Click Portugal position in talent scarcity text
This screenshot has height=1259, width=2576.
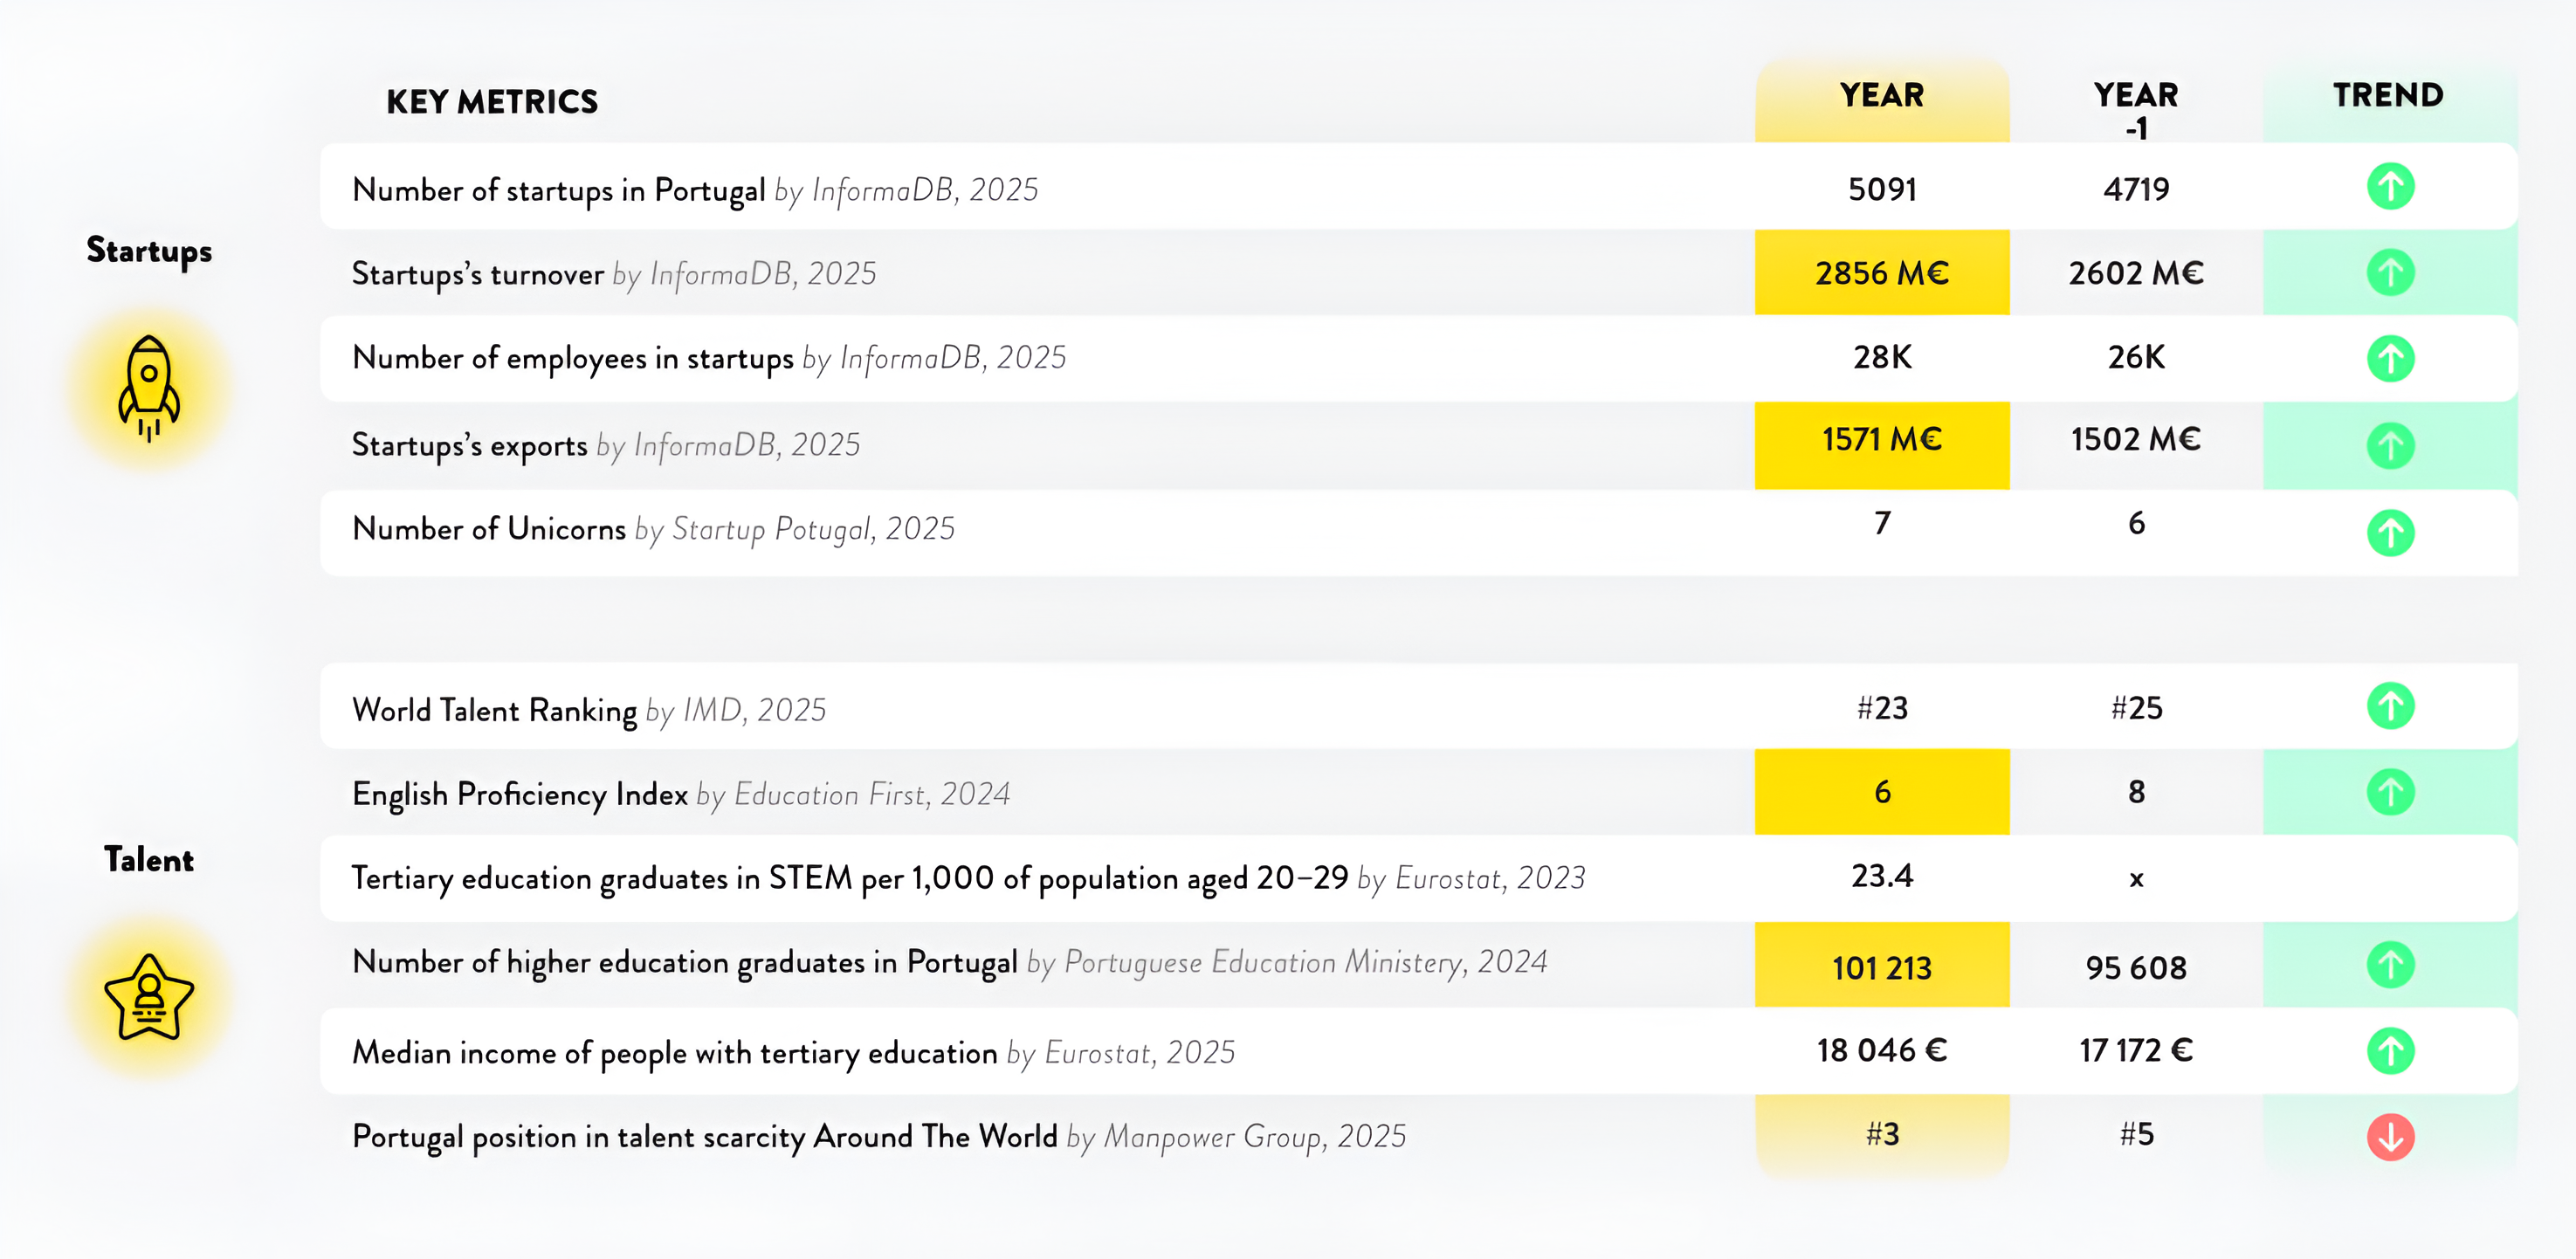704,1137
